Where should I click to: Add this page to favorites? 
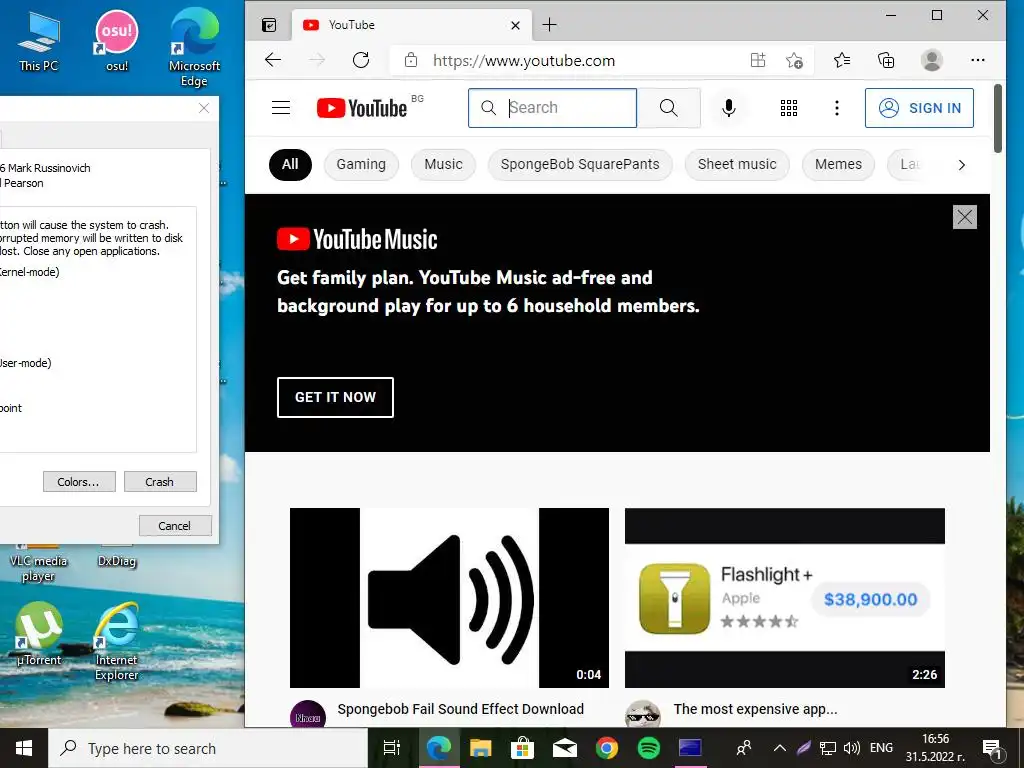pyautogui.click(x=794, y=60)
